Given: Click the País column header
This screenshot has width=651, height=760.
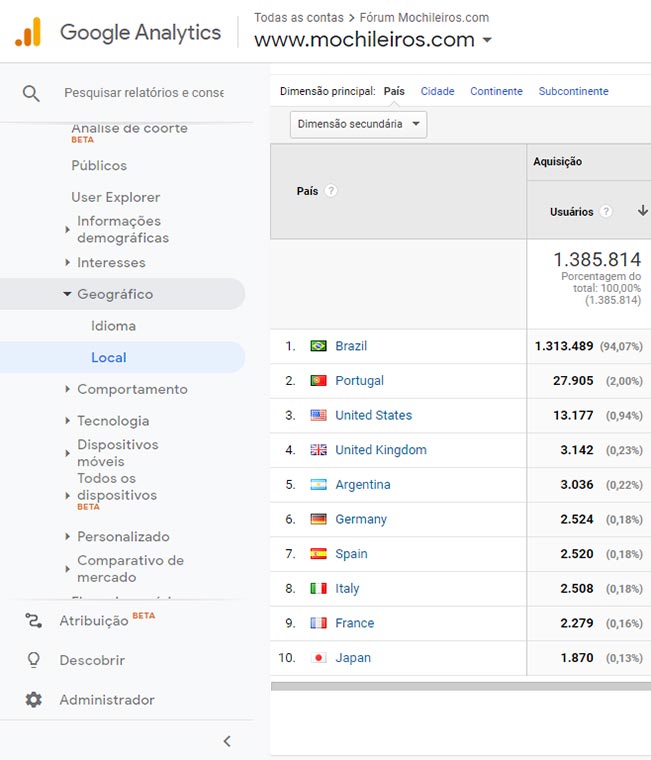Looking at the screenshot, I should 307,191.
